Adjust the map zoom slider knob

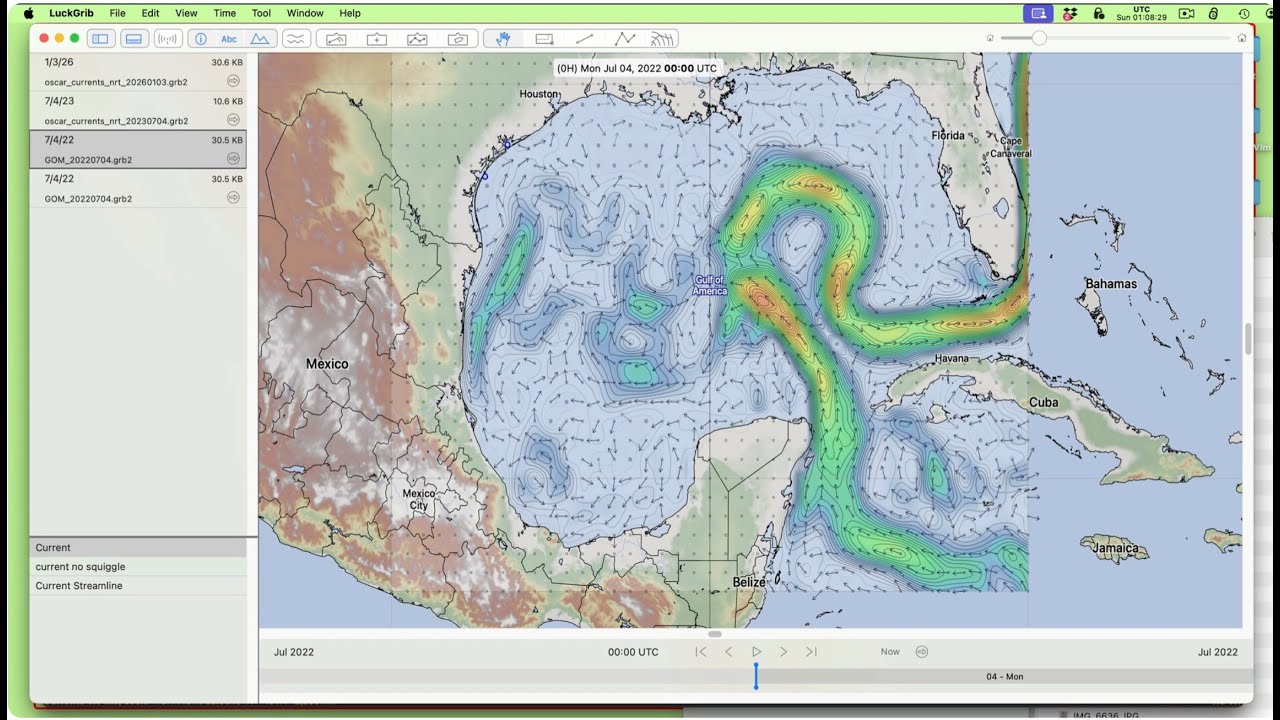1039,38
